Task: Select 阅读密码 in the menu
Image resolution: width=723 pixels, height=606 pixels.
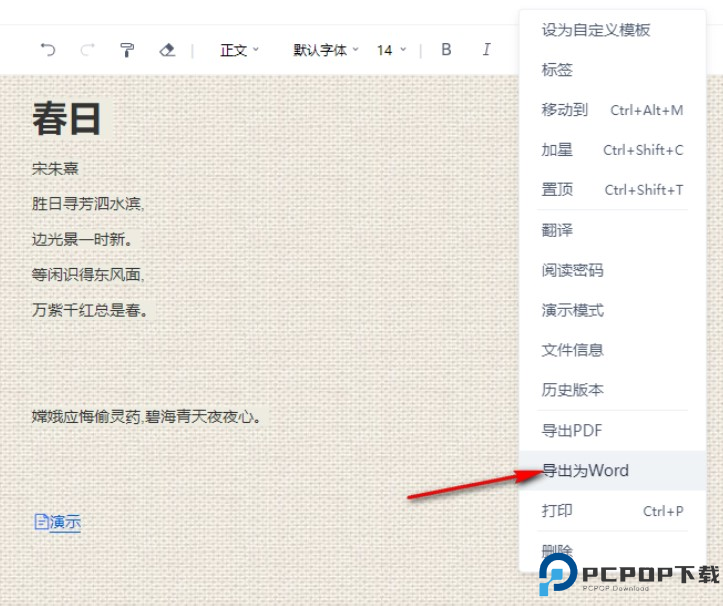Action: (612, 270)
